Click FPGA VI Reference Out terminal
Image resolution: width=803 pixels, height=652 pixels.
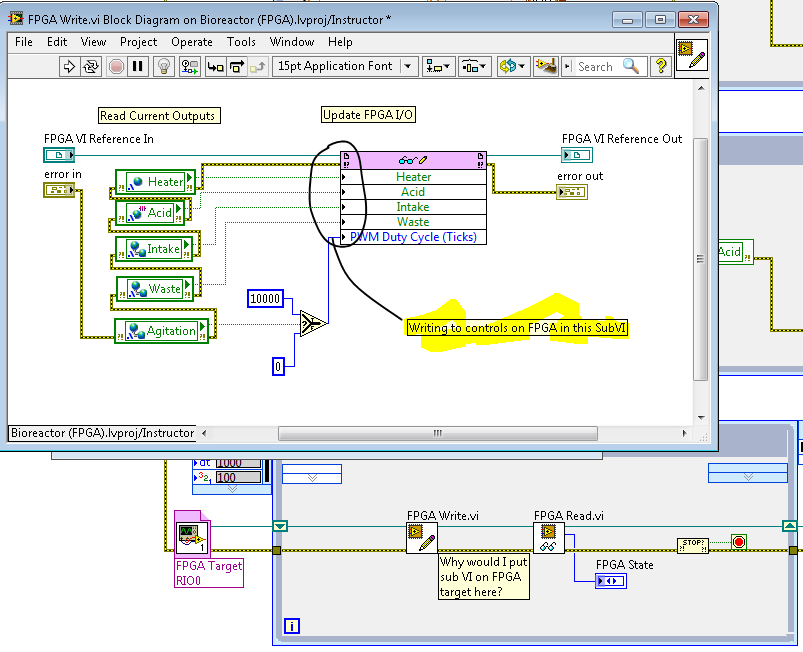tap(577, 155)
